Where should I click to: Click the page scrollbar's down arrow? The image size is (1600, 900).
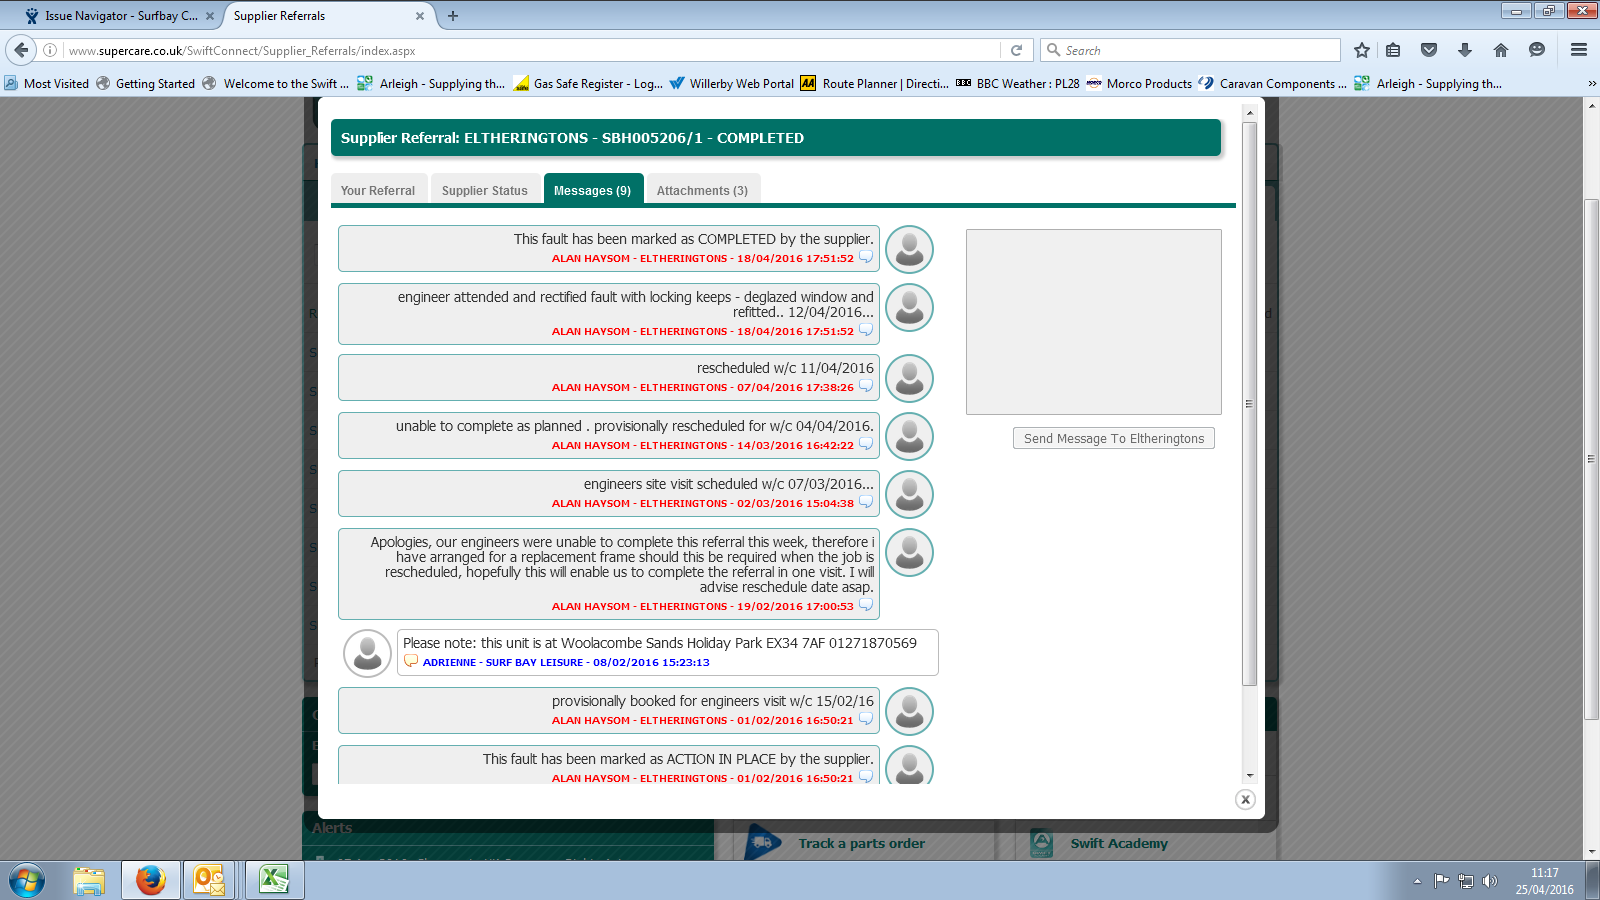point(1591,852)
